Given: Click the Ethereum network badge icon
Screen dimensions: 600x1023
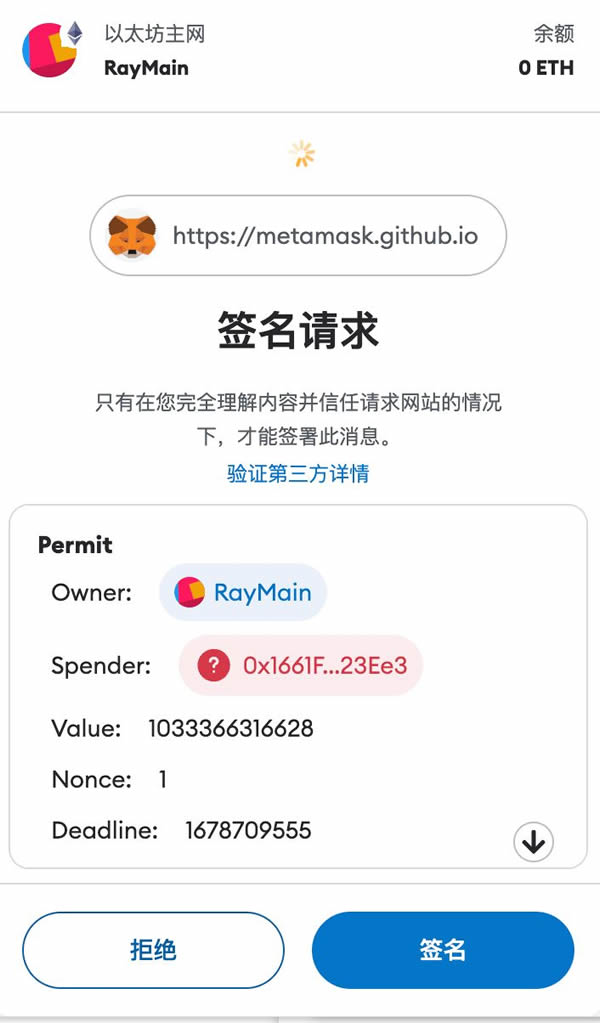Looking at the screenshot, I should click(x=75, y=33).
